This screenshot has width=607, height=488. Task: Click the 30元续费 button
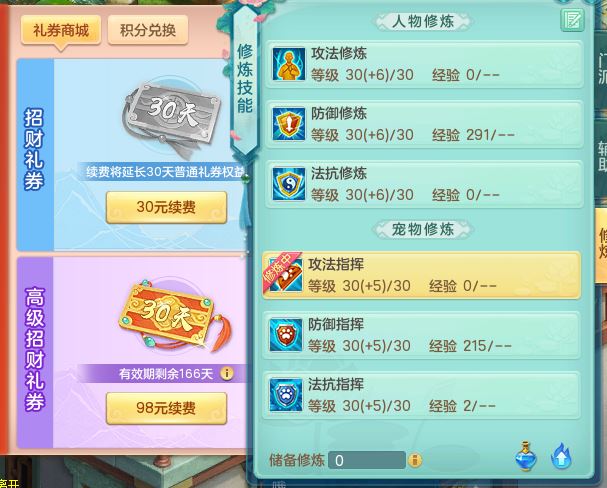166,207
